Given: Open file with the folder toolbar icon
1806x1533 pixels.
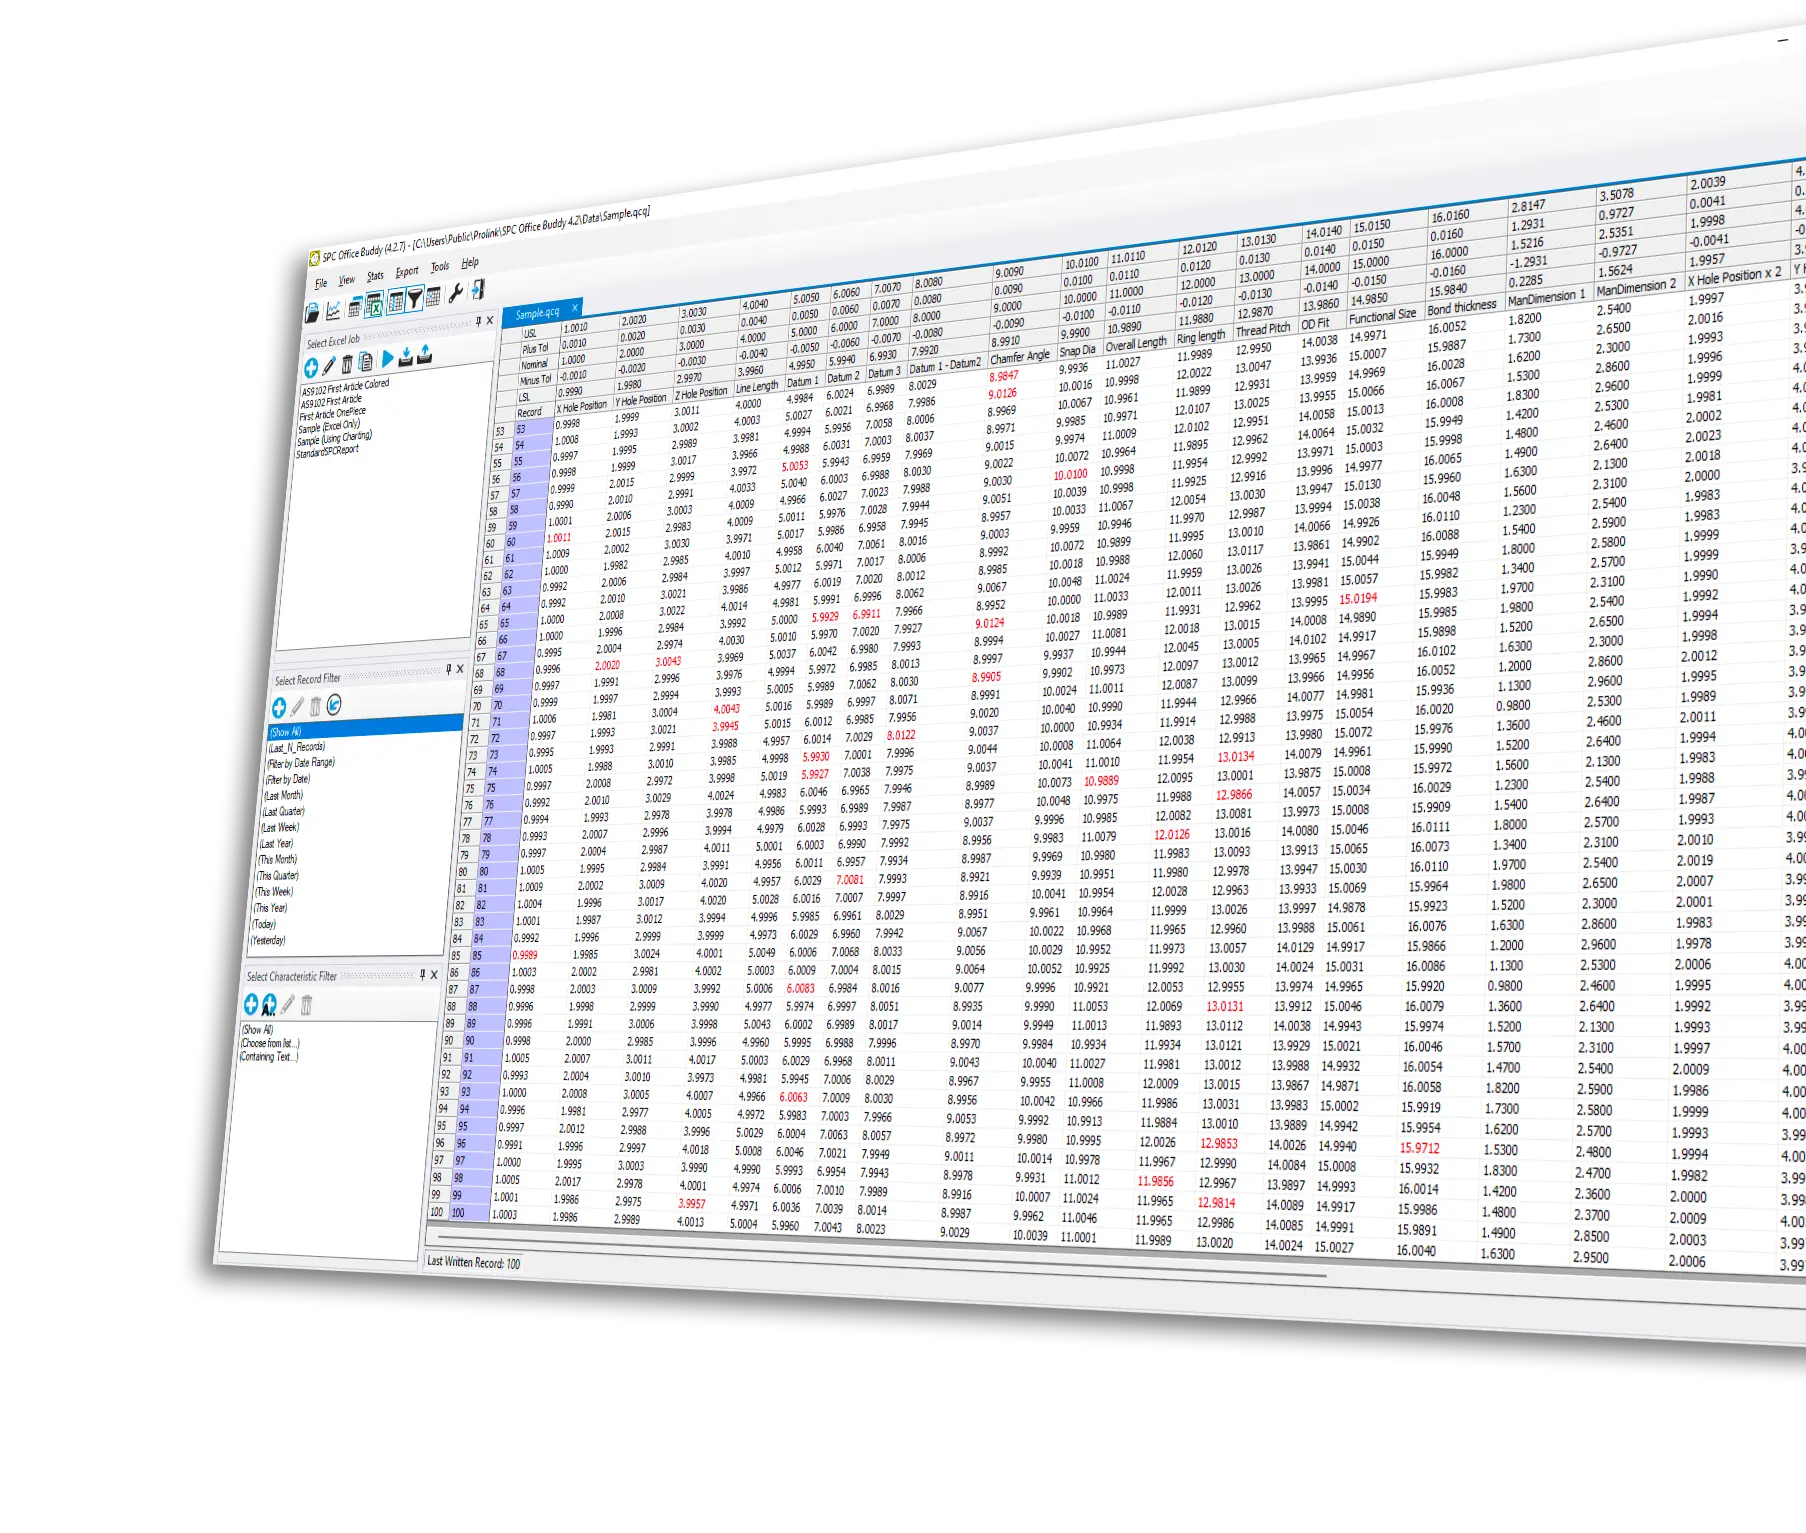Looking at the screenshot, I should point(312,312).
